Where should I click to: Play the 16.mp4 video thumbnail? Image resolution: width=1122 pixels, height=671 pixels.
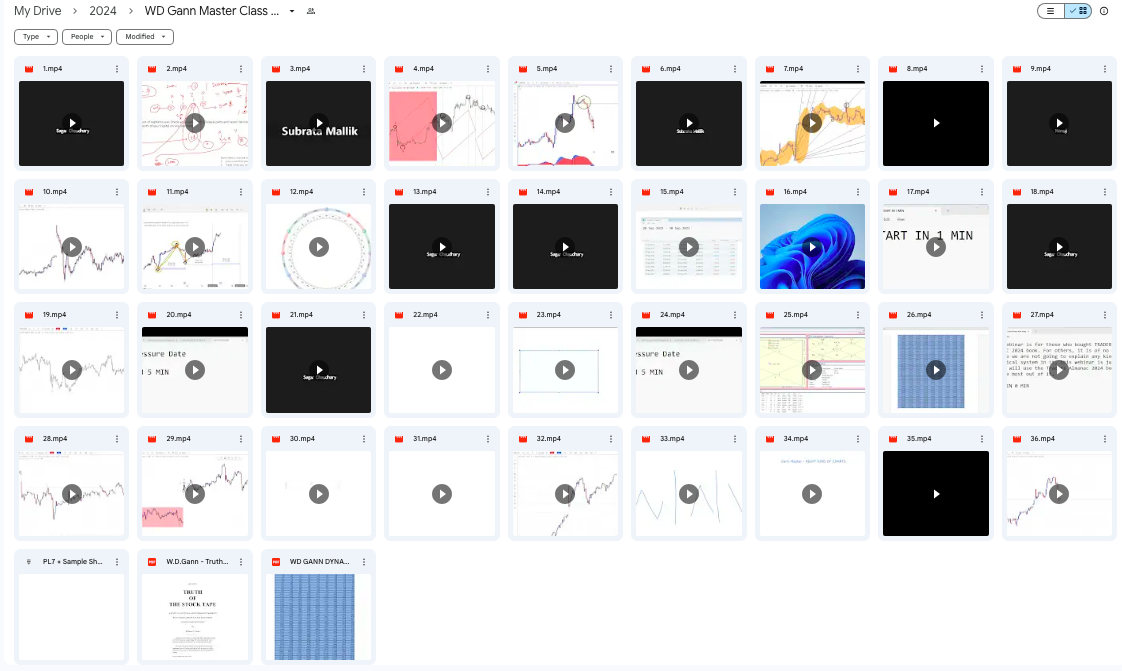pyautogui.click(x=812, y=246)
